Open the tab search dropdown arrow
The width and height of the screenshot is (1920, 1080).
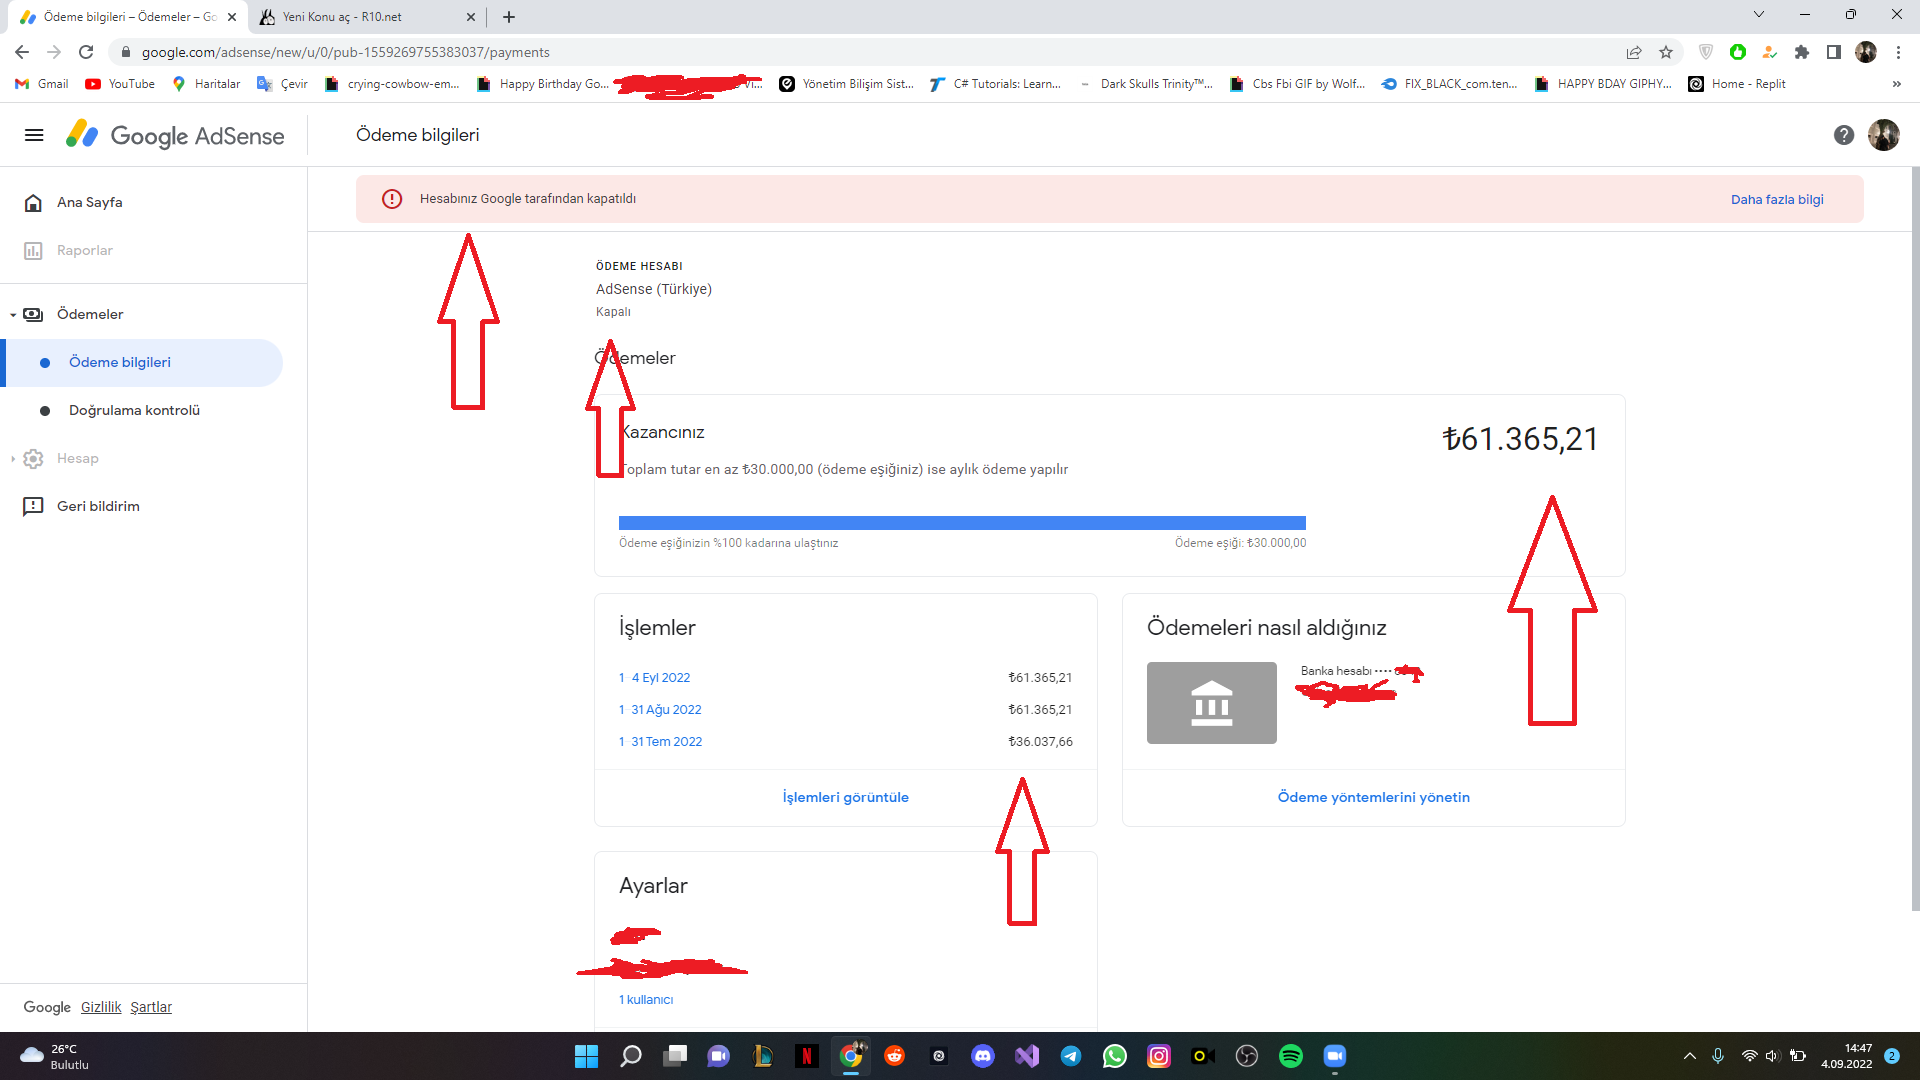coord(1759,15)
